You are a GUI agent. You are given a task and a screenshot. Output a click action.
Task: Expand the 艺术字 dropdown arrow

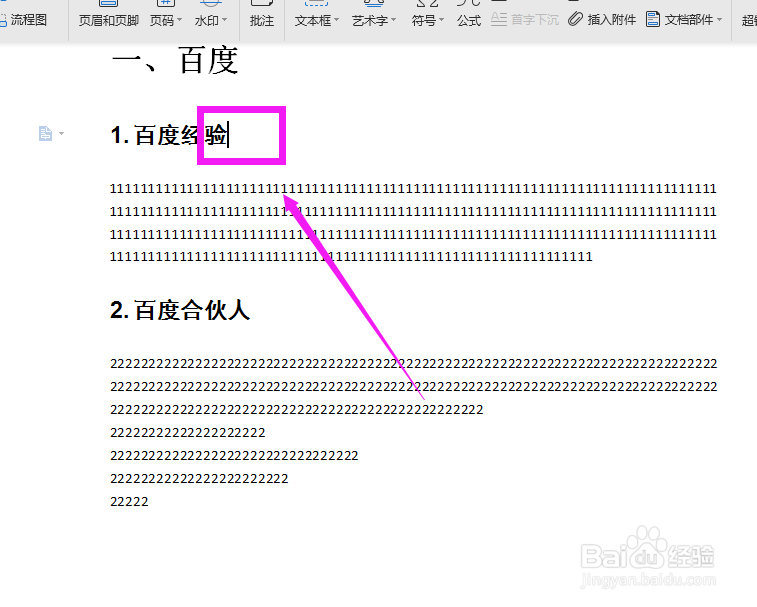(393, 20)
